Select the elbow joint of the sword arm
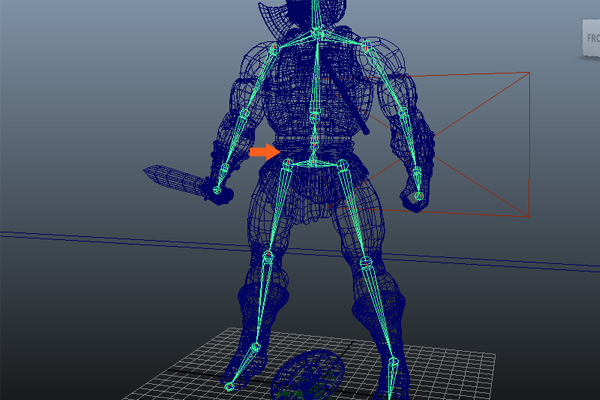Image resolution: width=600 pixels, height=400 pixels. [x=245, y=113]
